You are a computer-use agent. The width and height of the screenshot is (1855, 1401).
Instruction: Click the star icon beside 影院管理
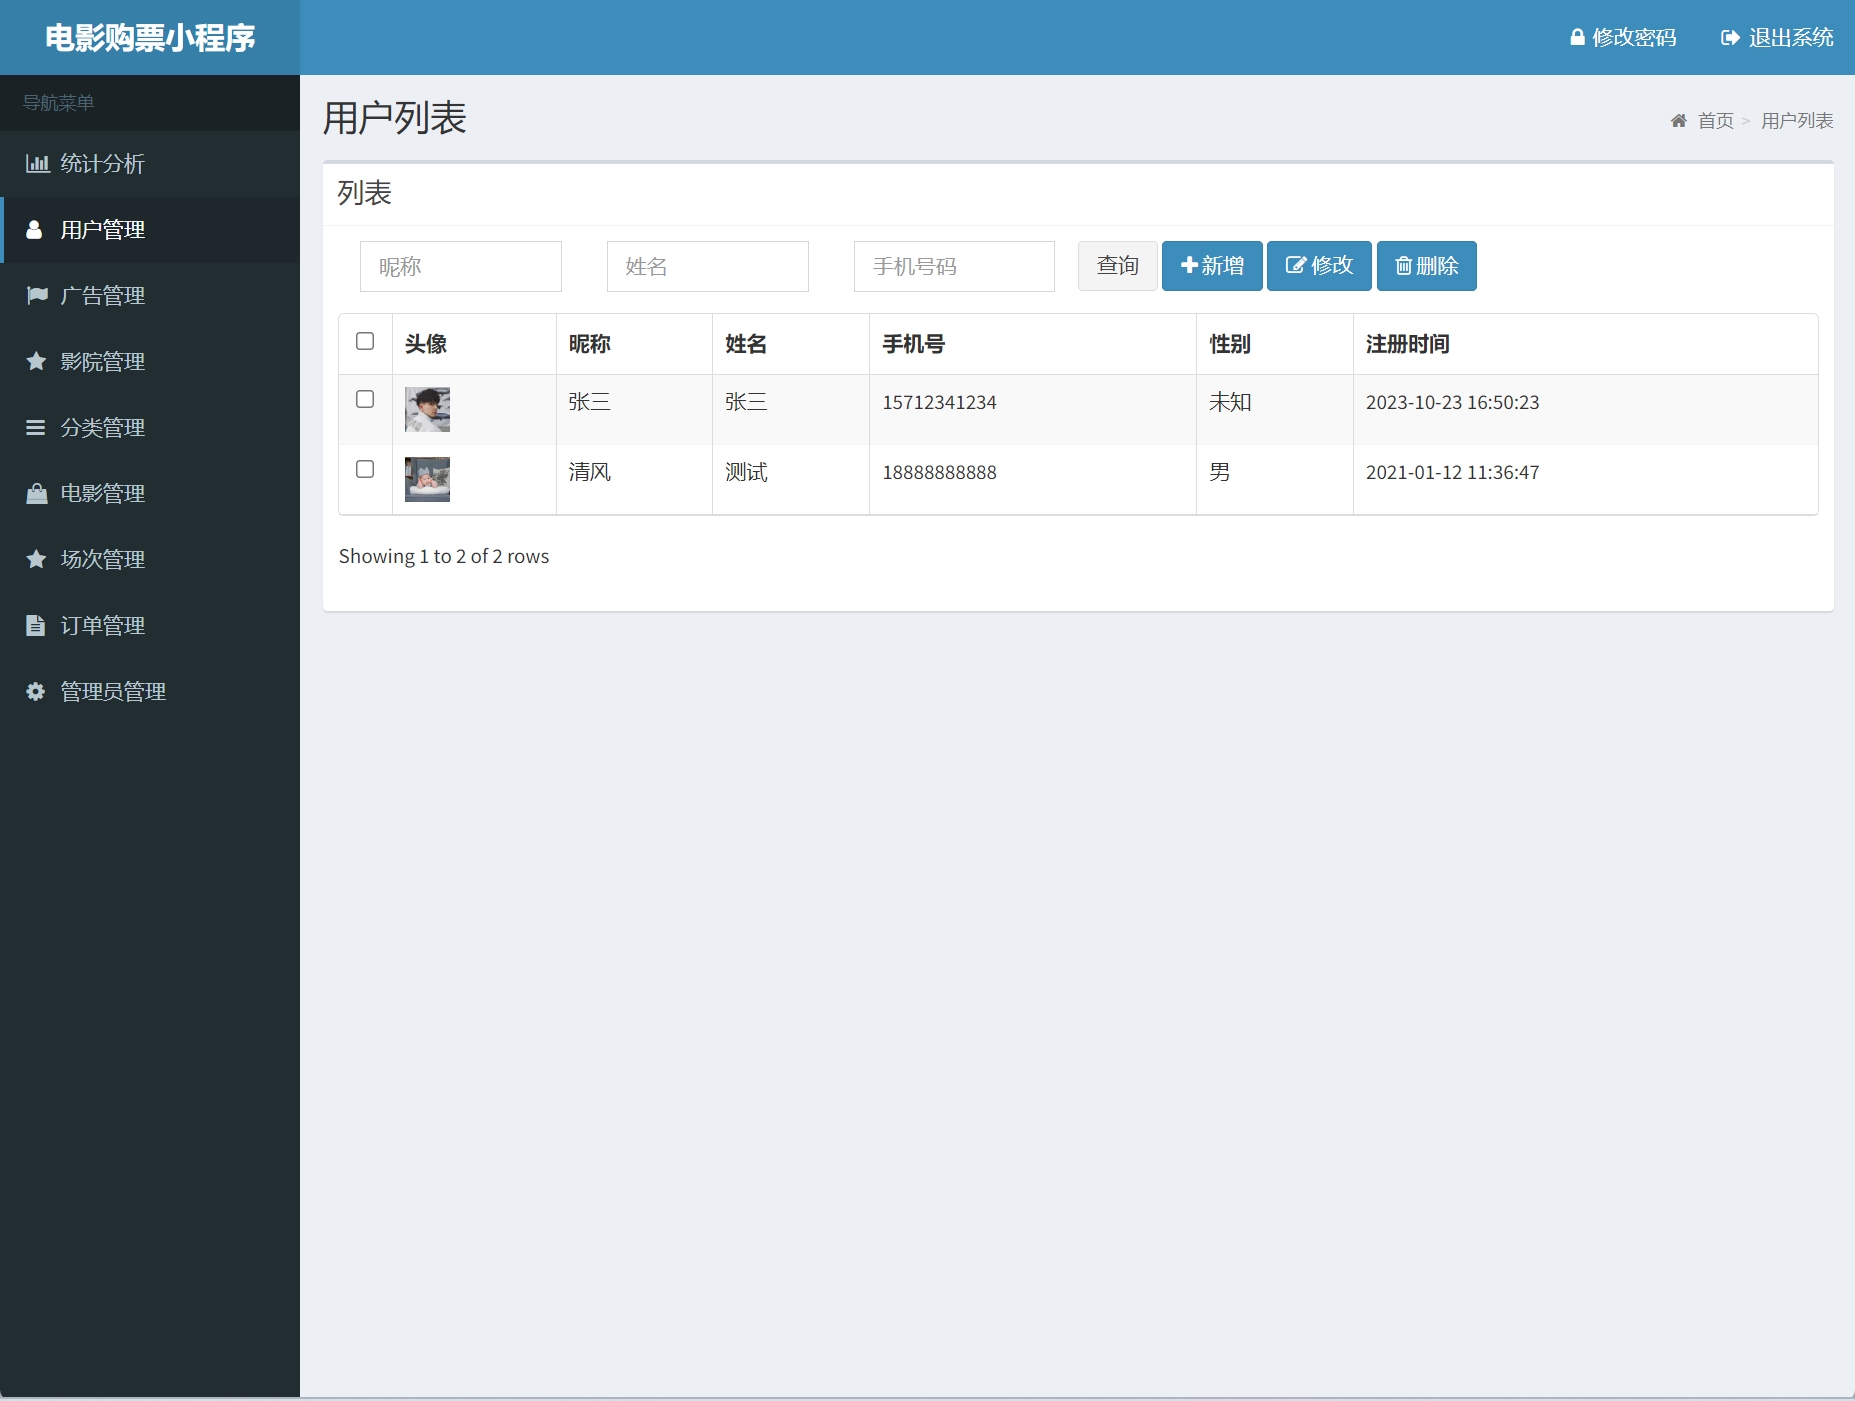click(x=36, y=362)
